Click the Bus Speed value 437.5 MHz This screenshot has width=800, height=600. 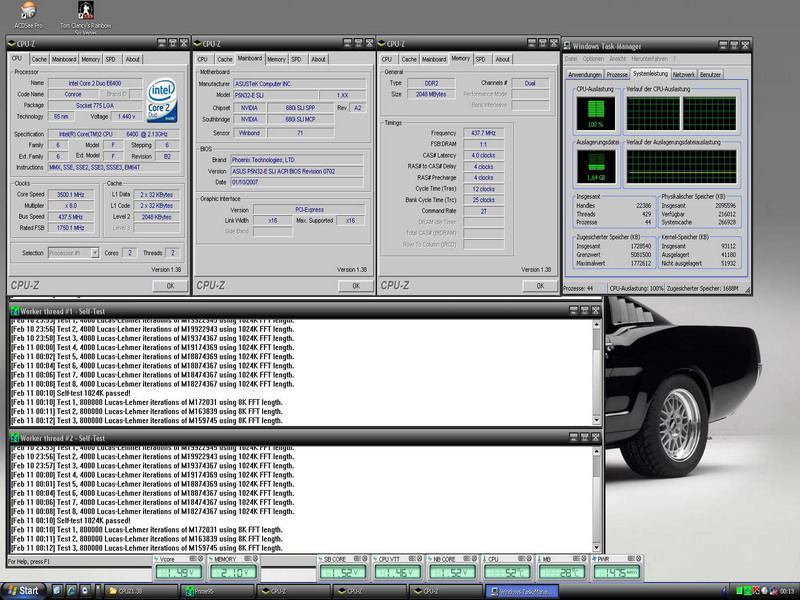click(71, 217)
